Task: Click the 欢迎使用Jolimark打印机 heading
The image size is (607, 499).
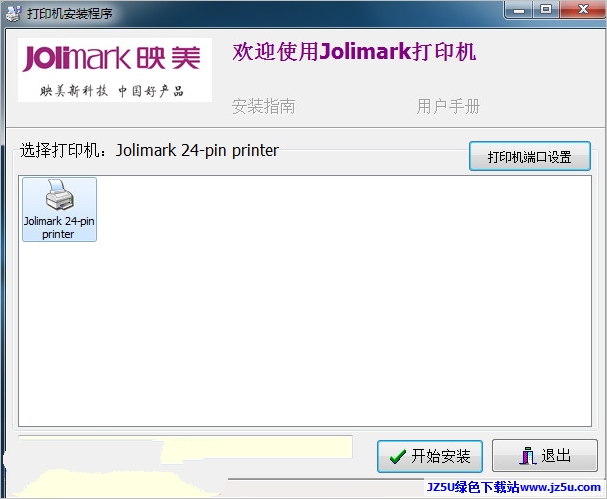Action: (354, 52)
